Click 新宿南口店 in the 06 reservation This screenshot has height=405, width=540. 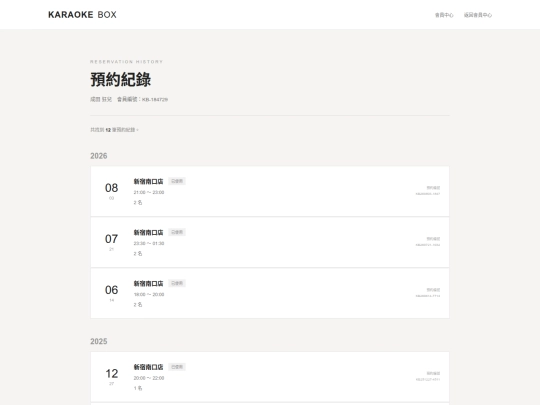[148, 283]
